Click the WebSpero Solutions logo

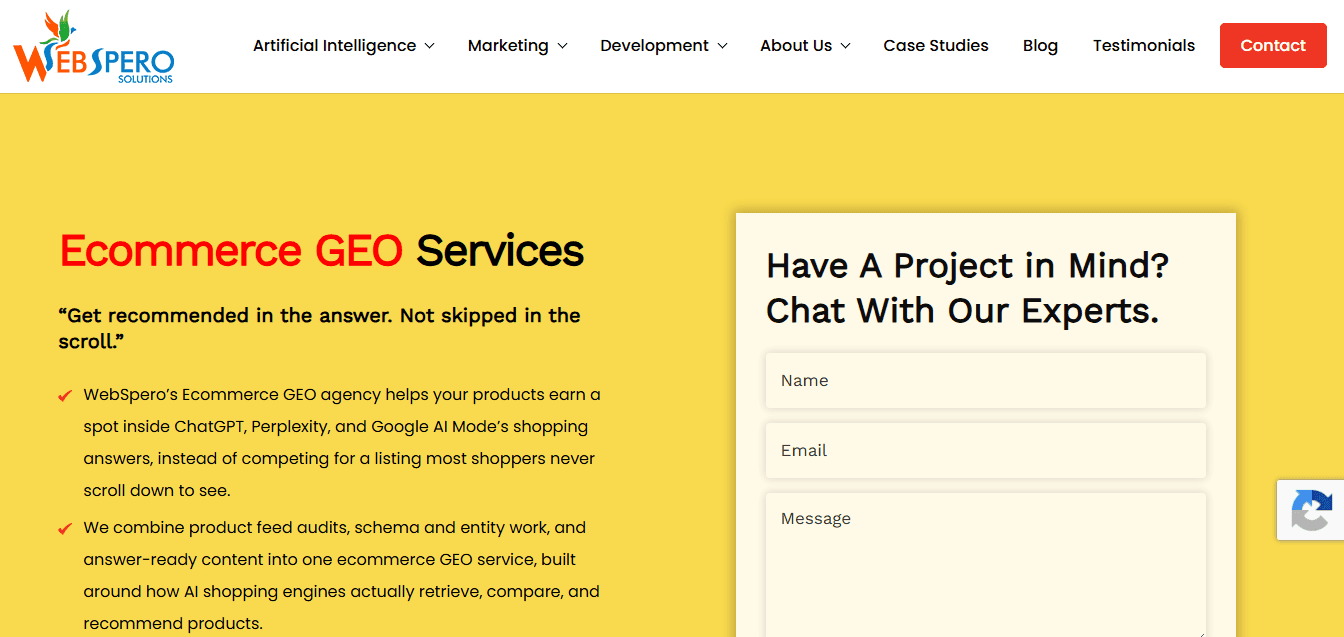94,47
